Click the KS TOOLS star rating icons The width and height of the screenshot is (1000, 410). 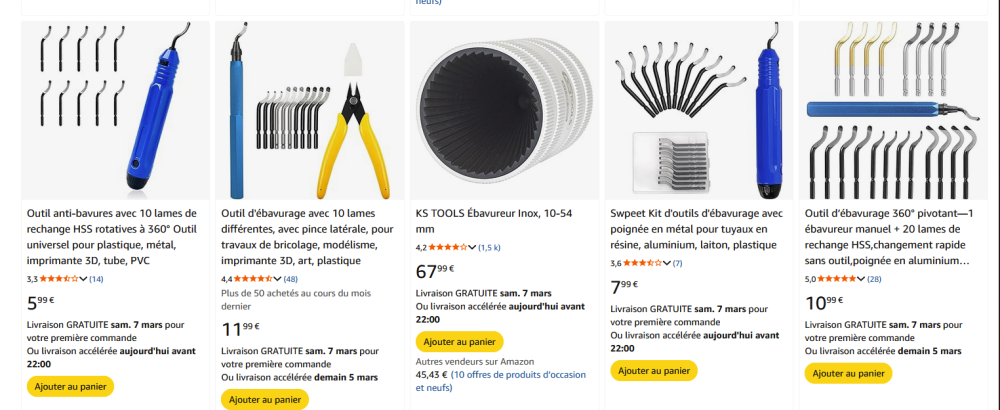448,247
